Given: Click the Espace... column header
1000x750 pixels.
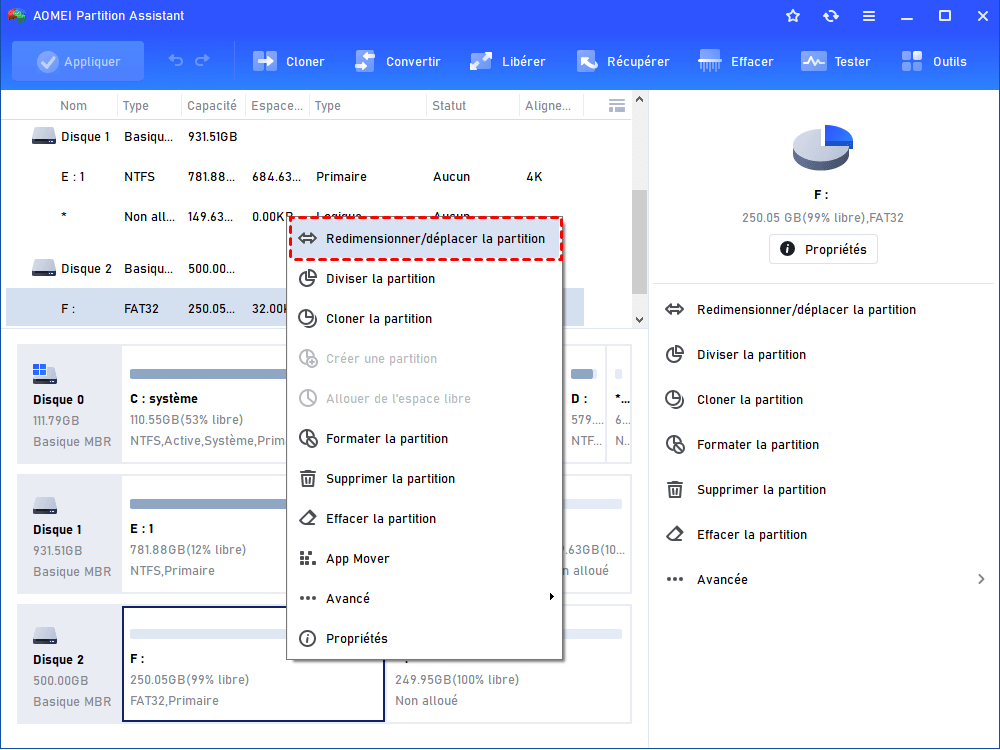Looking at the screenshot, I should [x=277, y=106].
